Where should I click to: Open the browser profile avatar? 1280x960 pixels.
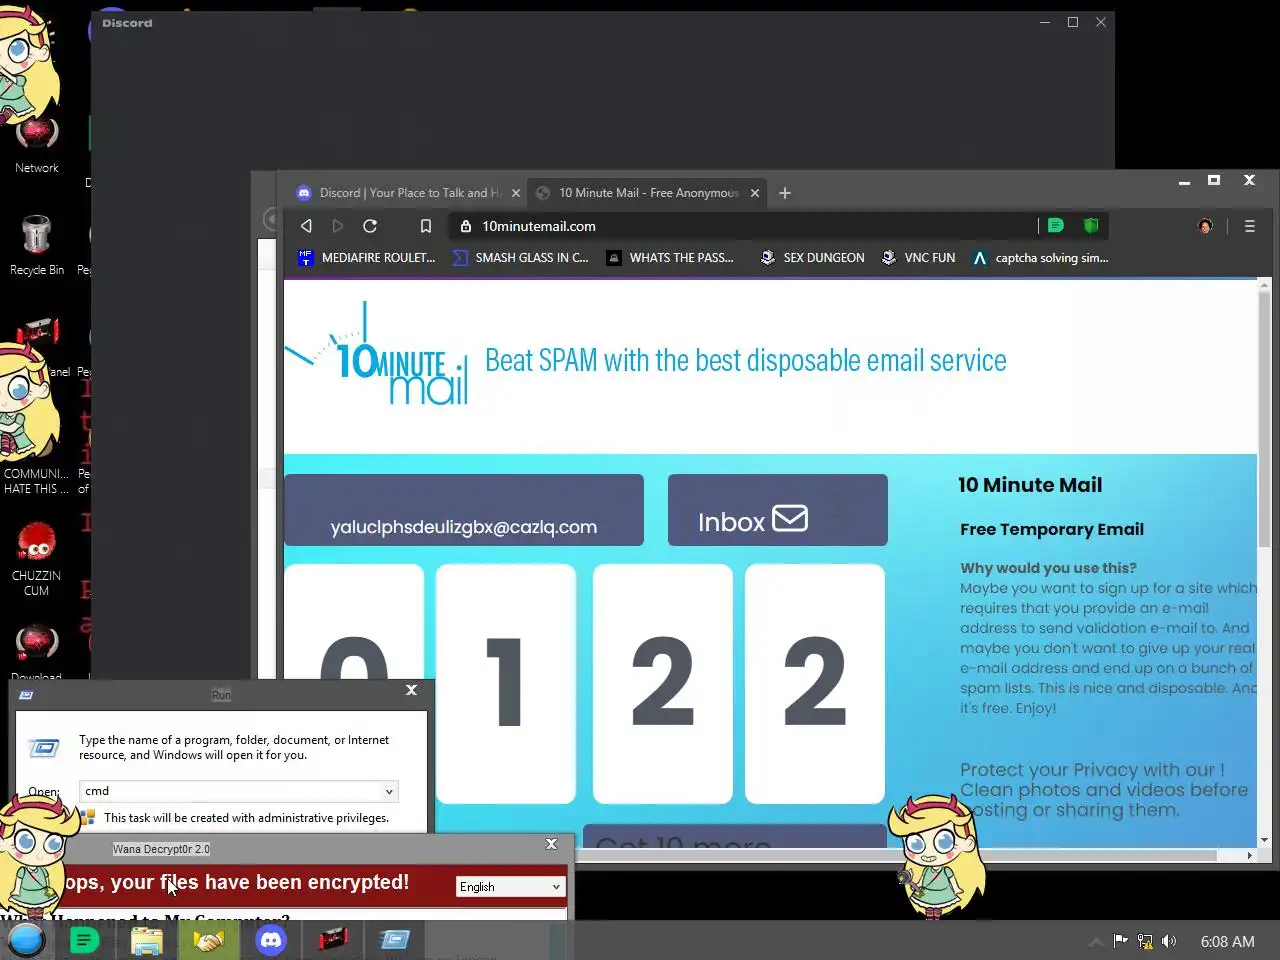coord(1205,226)
